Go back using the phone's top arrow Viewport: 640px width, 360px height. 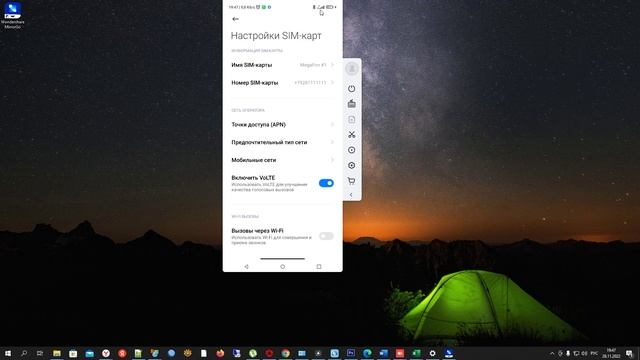pos(235,19)
